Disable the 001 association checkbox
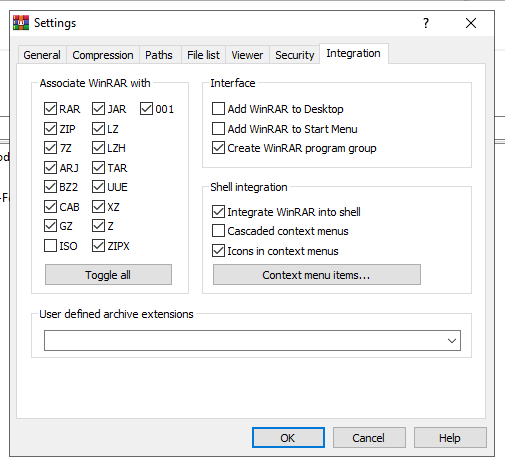The height and width of the screenshot is (467, 505). (146, 109)
